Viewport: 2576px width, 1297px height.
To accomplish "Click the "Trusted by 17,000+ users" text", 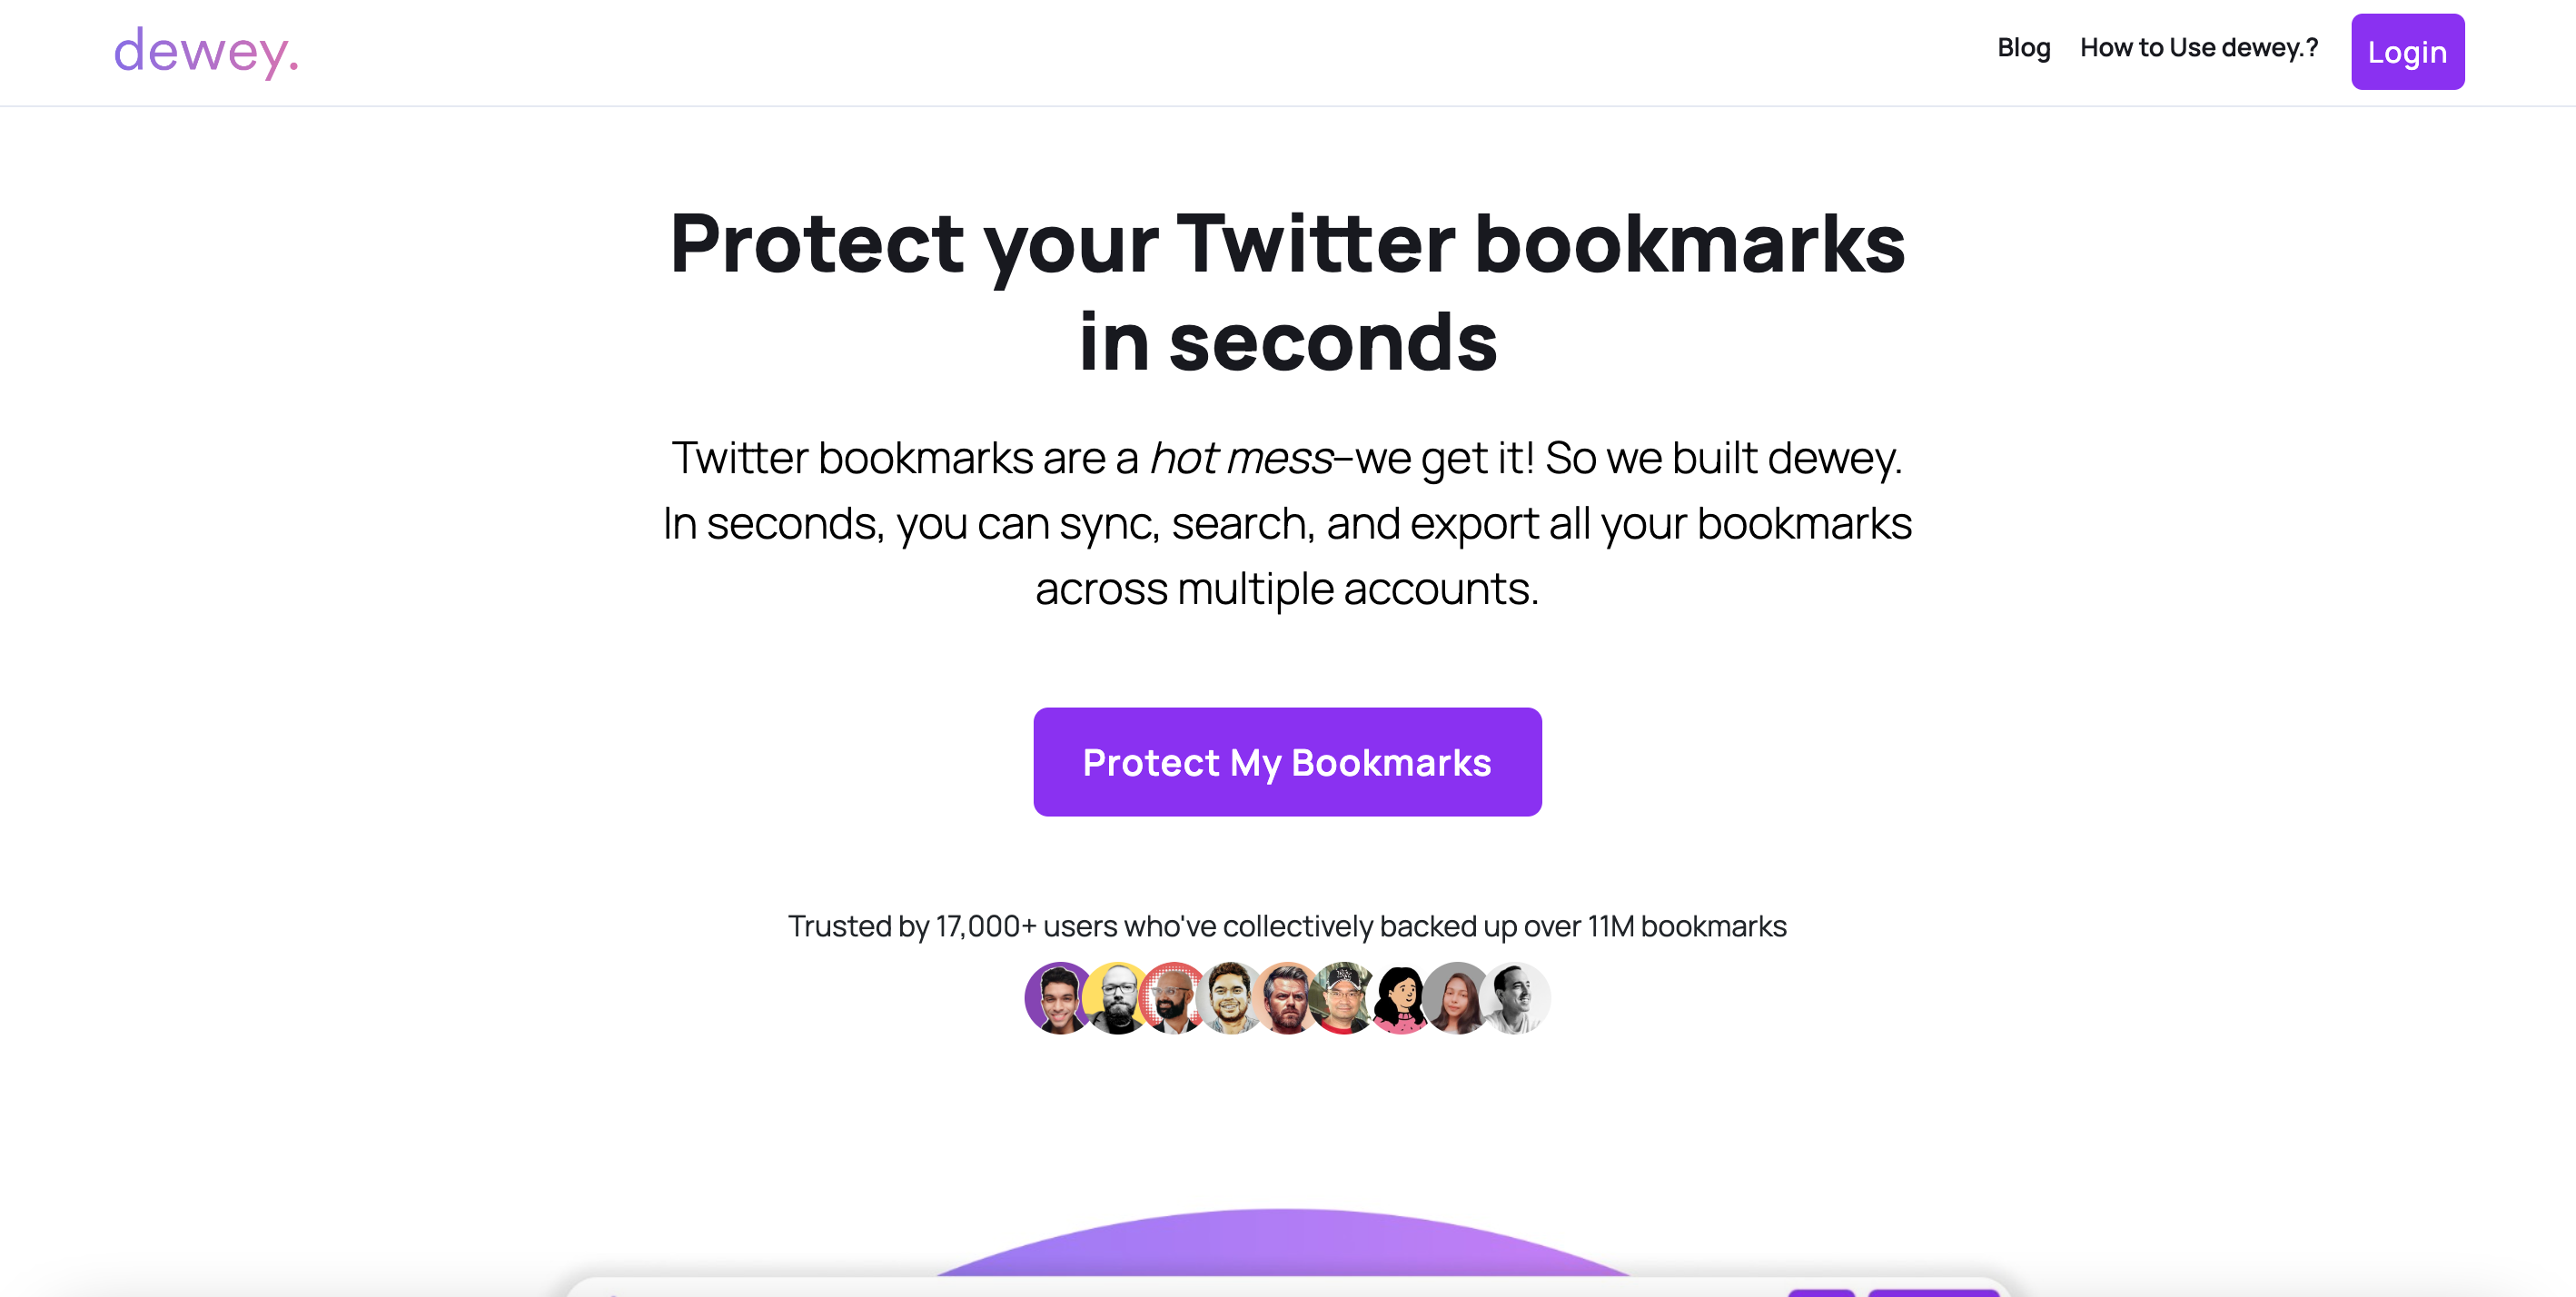I will (1287, 926).
